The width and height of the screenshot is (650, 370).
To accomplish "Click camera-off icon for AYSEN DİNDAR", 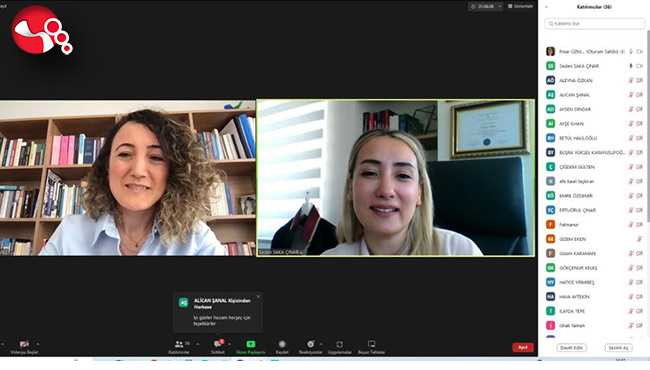I will pyautogui.click(x=639, y=109).
